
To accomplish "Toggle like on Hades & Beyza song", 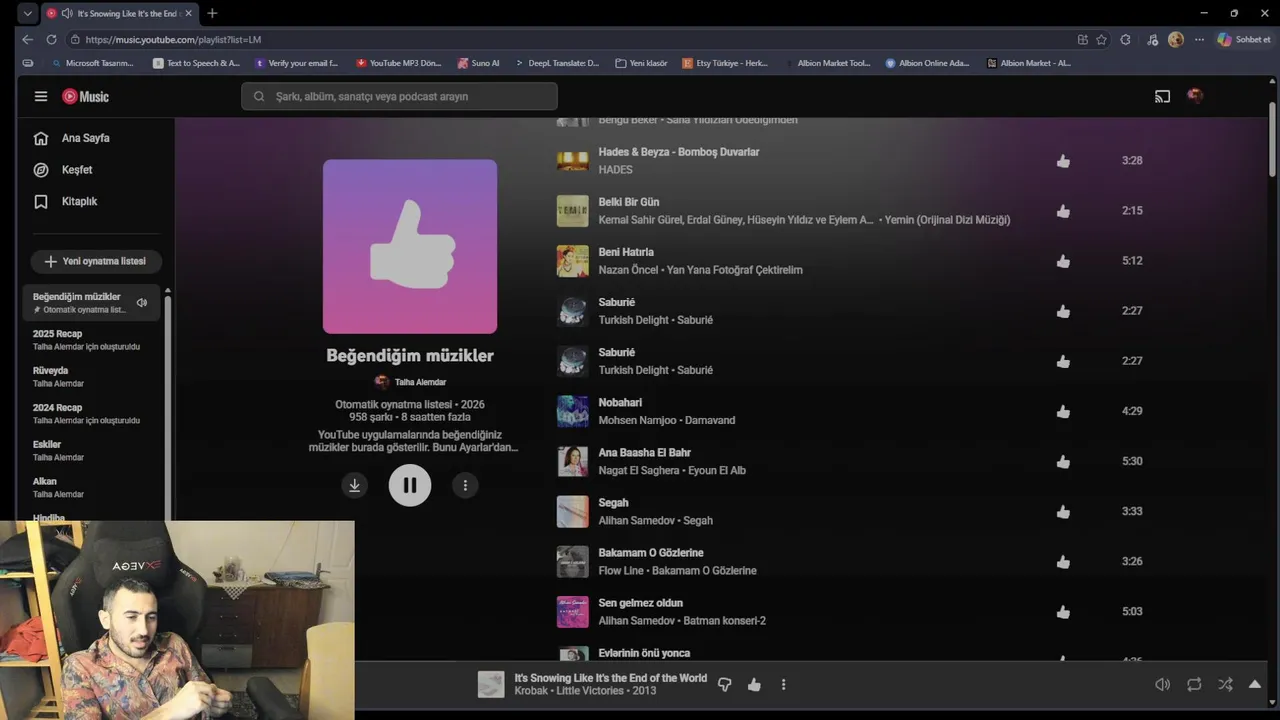I will pos(1063,161).
